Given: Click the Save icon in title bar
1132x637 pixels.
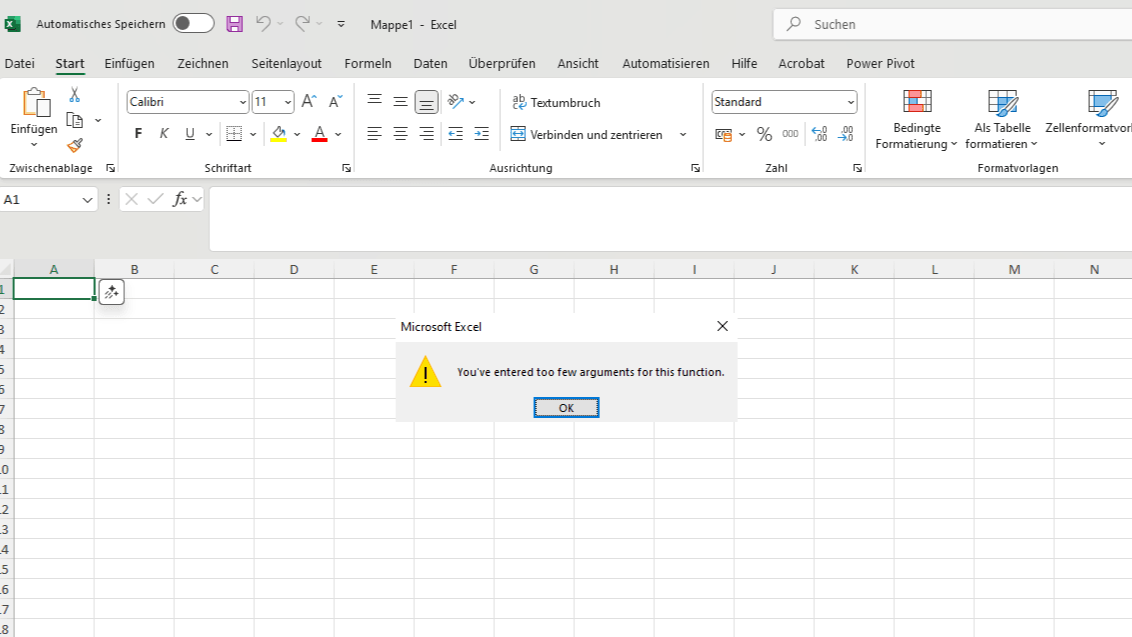Looking at the screenshot, I should [x=234, y=24].
